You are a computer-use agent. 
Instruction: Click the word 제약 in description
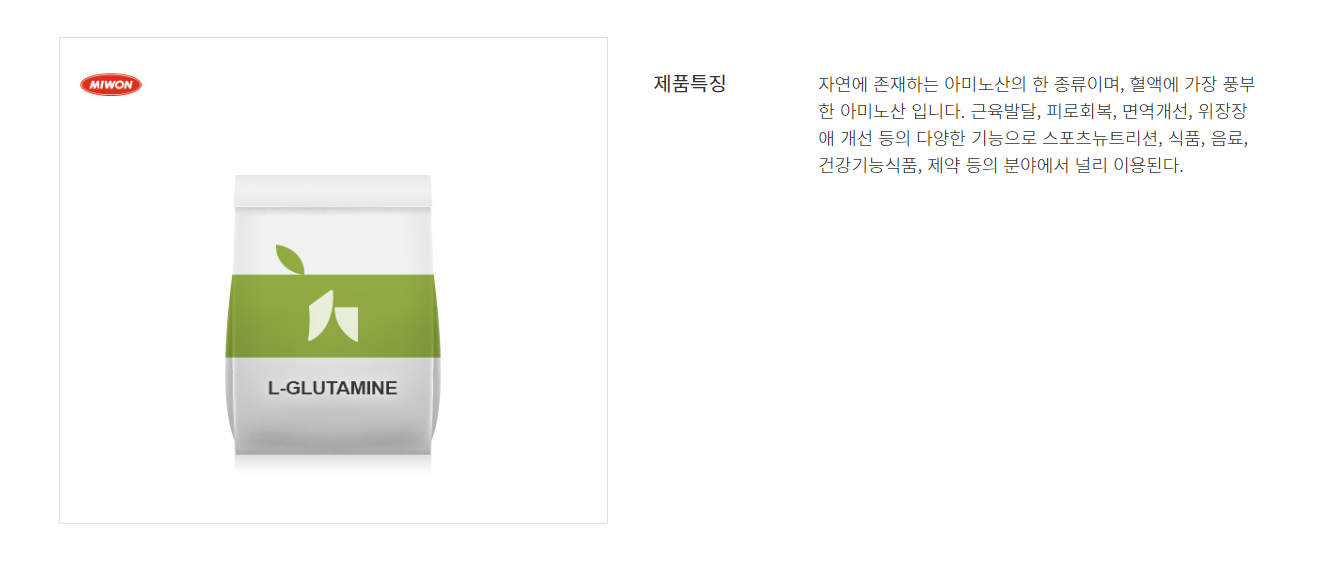coord(942,165)
